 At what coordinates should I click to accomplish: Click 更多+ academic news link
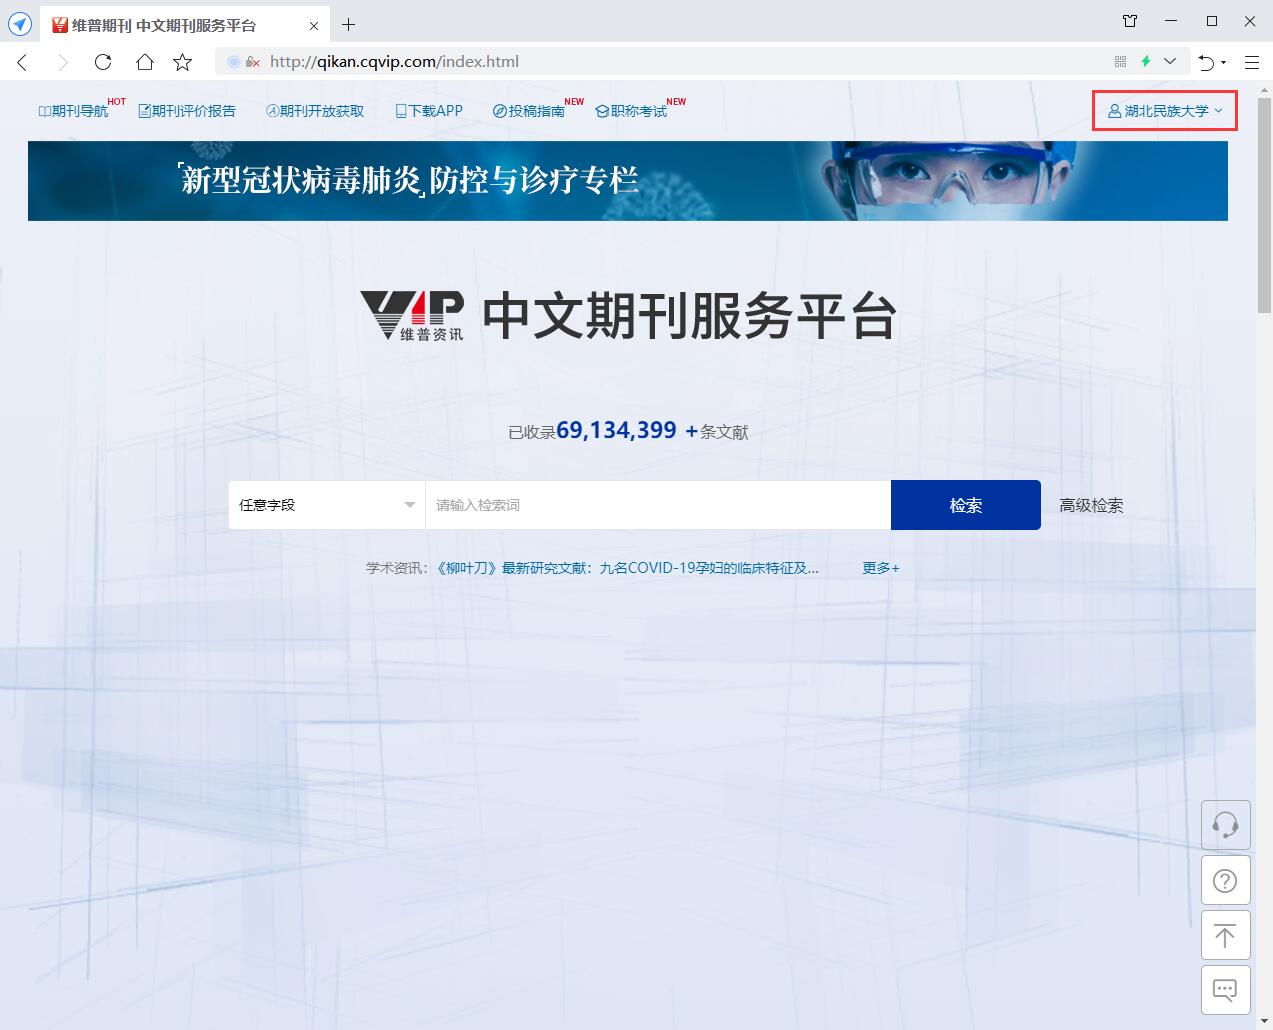click(881, 568)
